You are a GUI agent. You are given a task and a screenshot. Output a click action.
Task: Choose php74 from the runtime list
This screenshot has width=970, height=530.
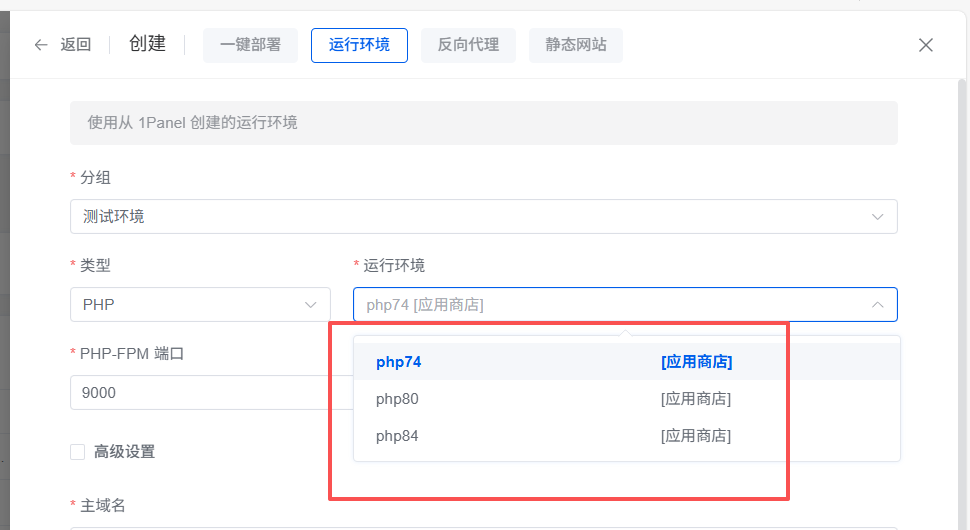coord(399,362)
